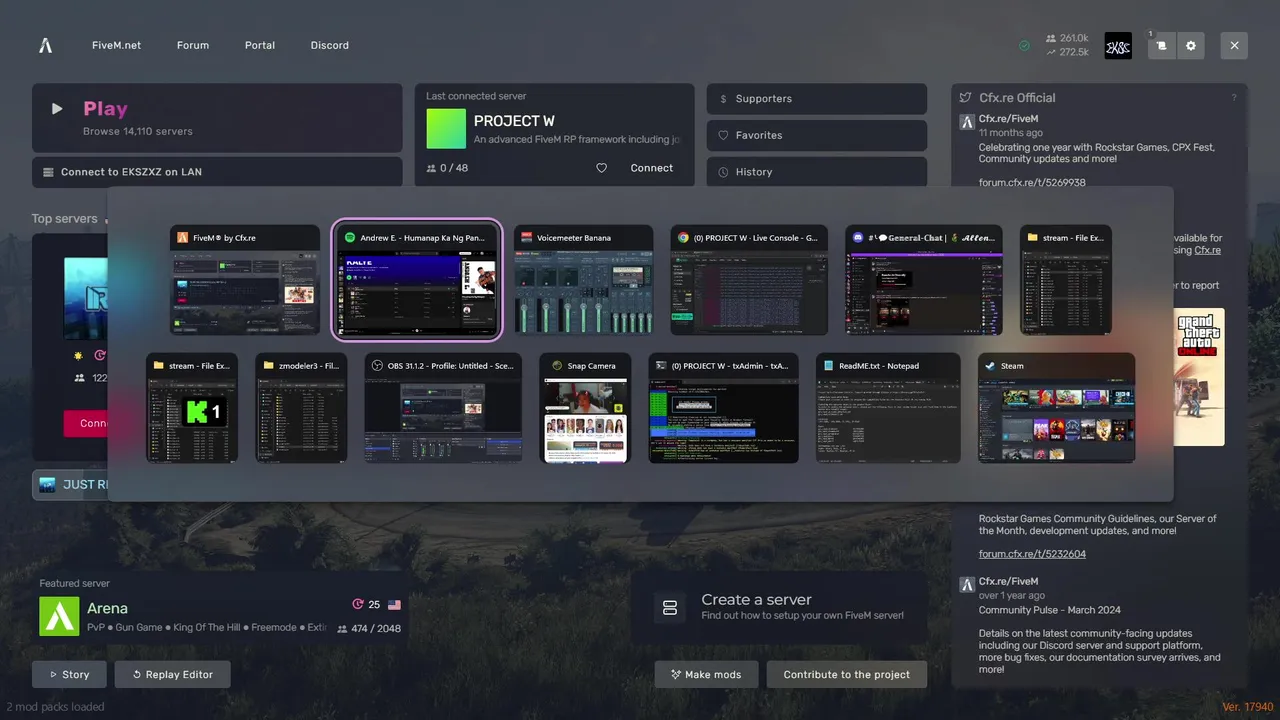Select ReadME.txt Notepad window thumbnail
The width and height of the screenshot is (1280, 720).
(x=888, y=408)
